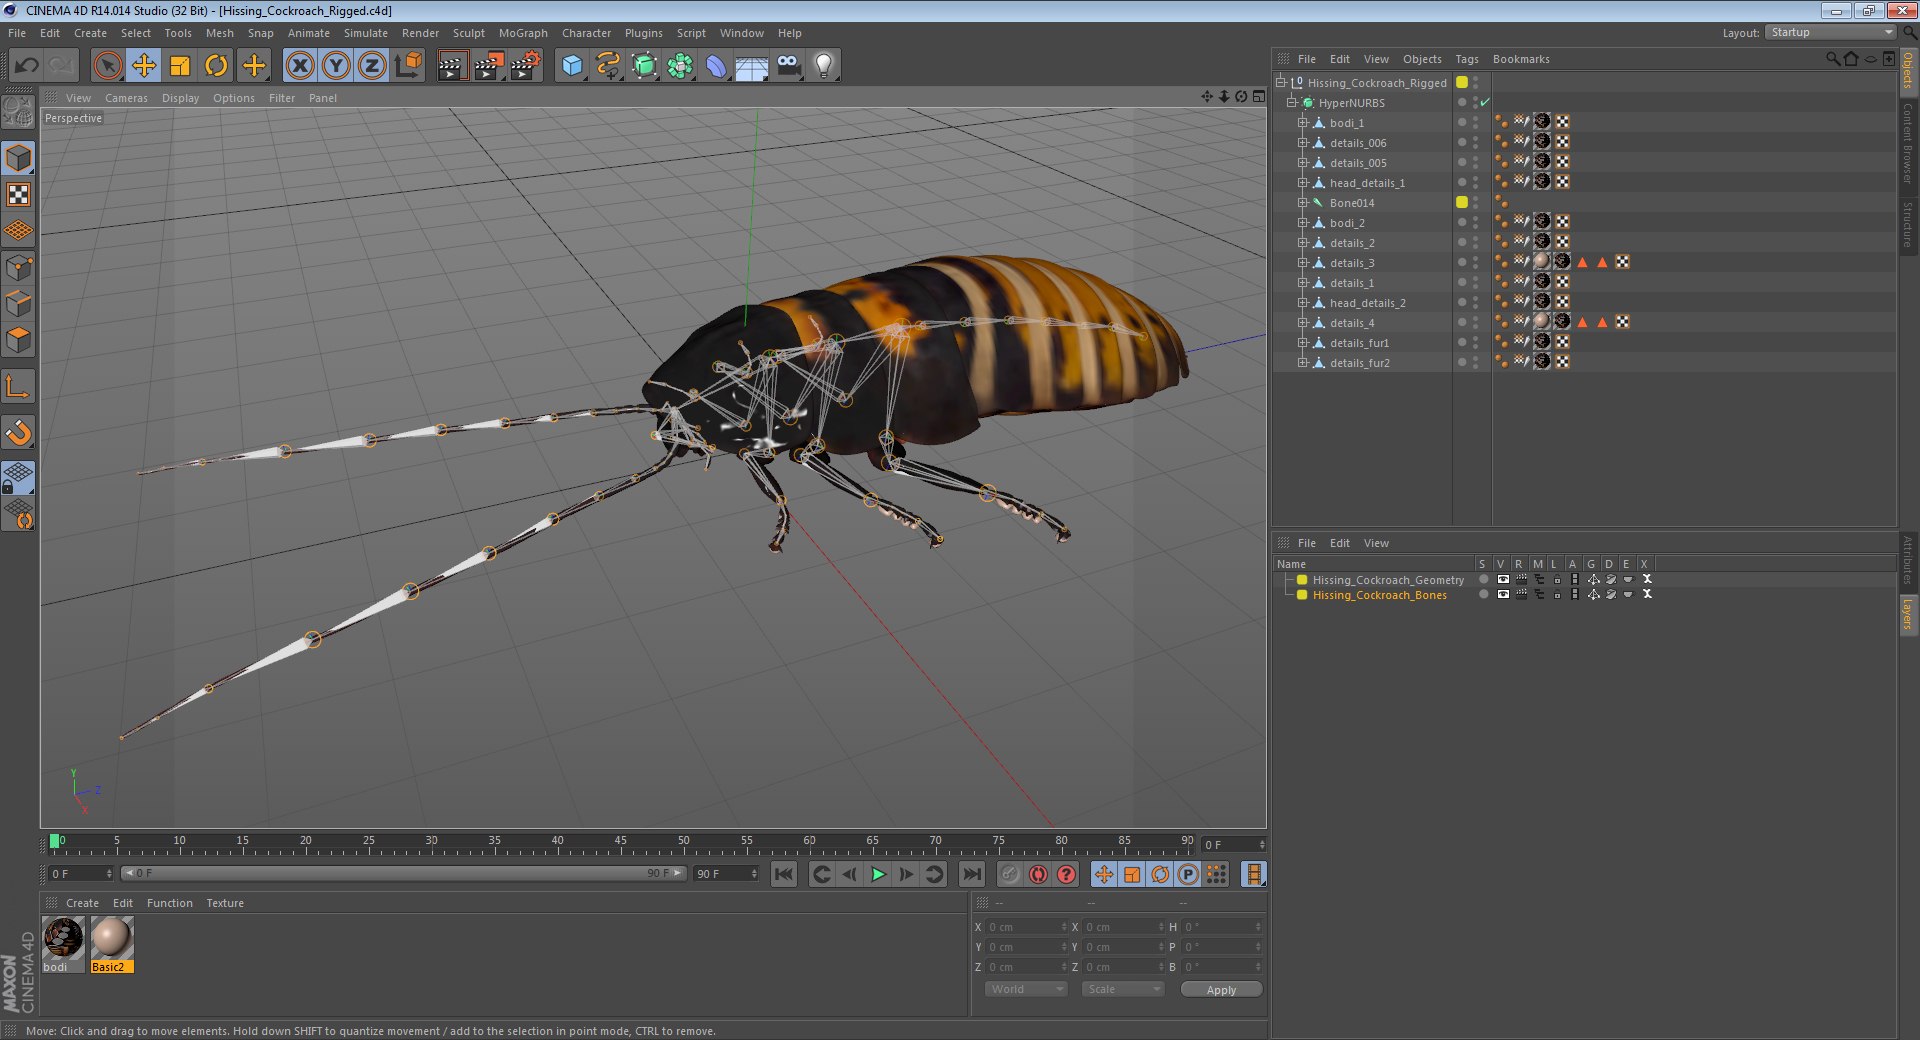
Task: Enable Points mode
Action: 19,267
